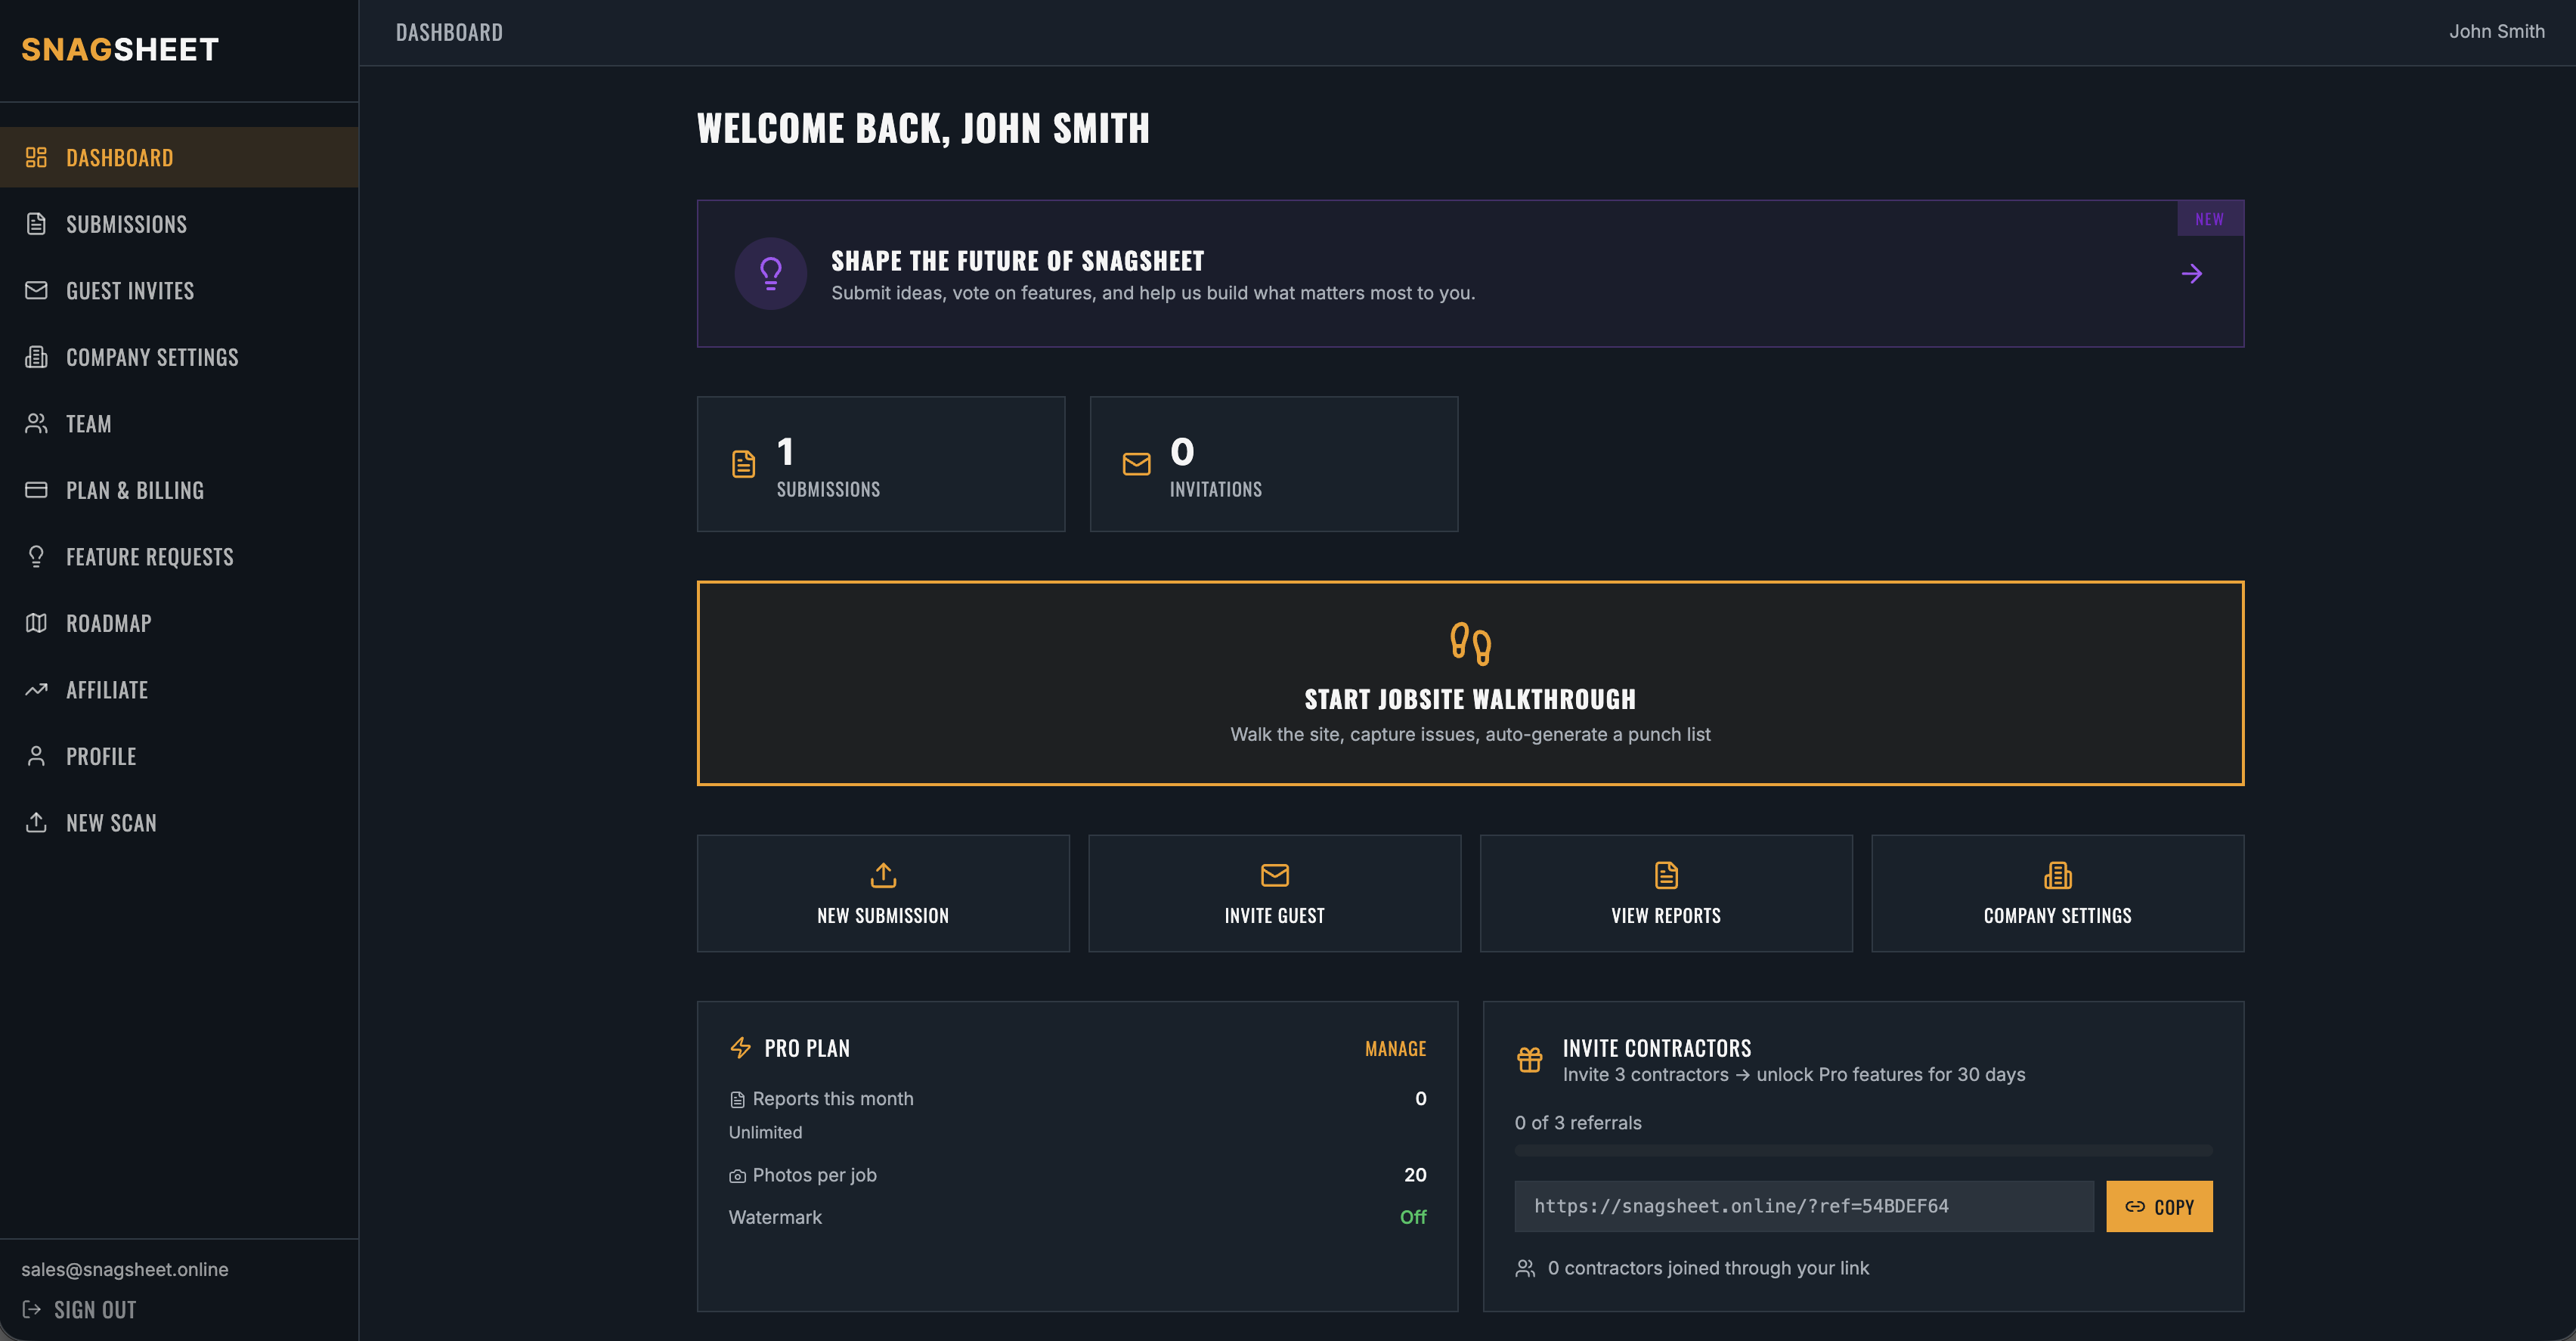Screen dimensions: 2576x1341
Task: Click the referral link URL field
Action: pos(1804,1206)
